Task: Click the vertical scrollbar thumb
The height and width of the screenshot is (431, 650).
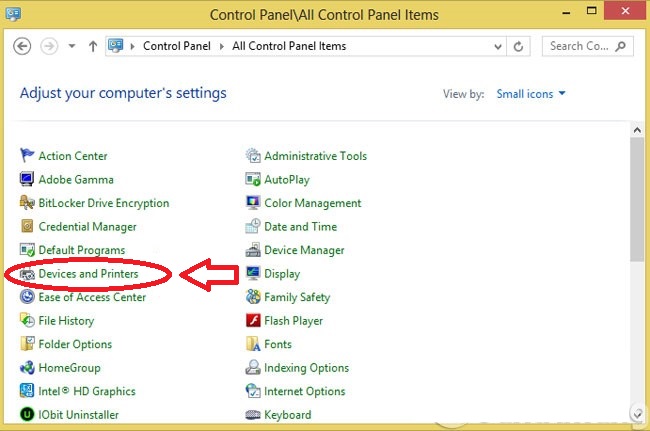Action: [637, 198]
